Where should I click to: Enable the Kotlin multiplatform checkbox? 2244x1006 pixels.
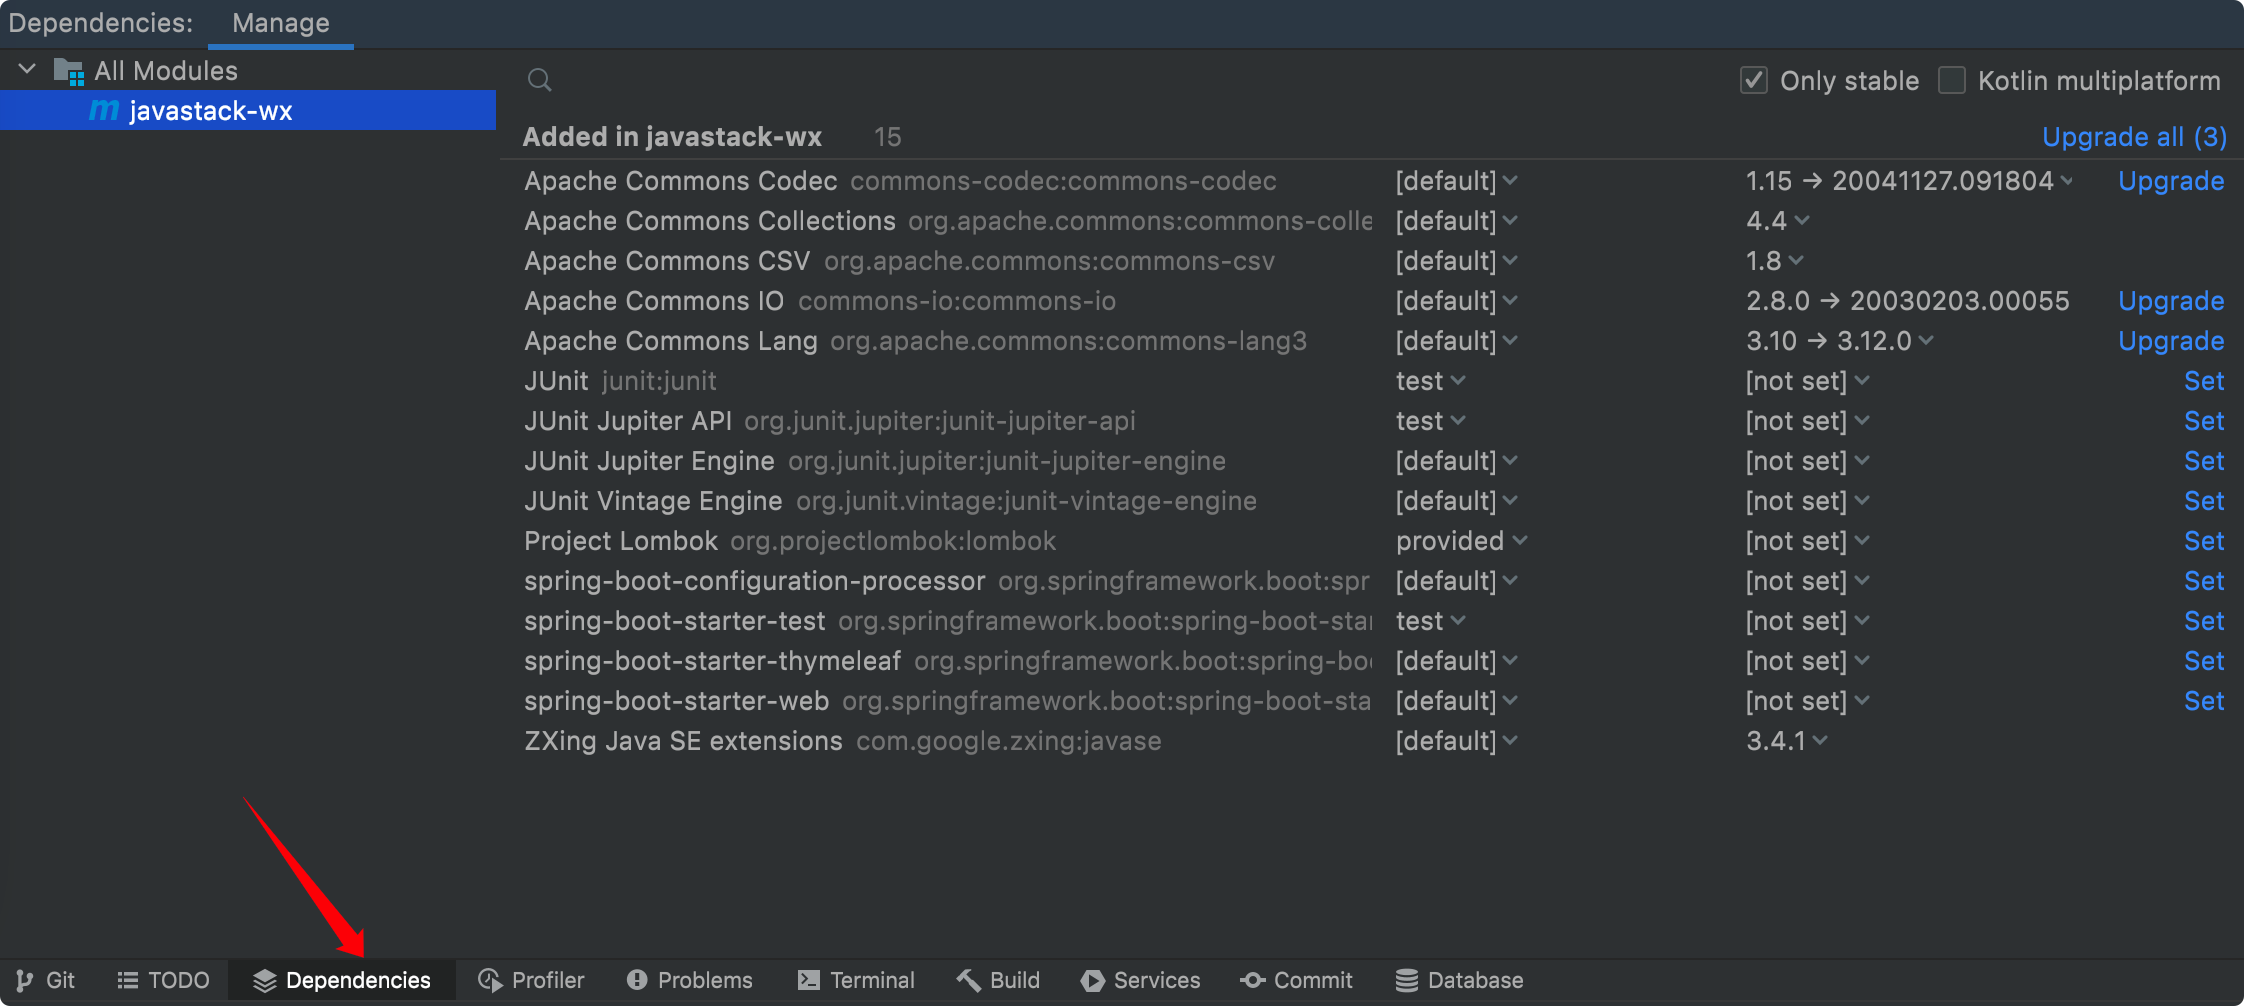point(1952,80)
